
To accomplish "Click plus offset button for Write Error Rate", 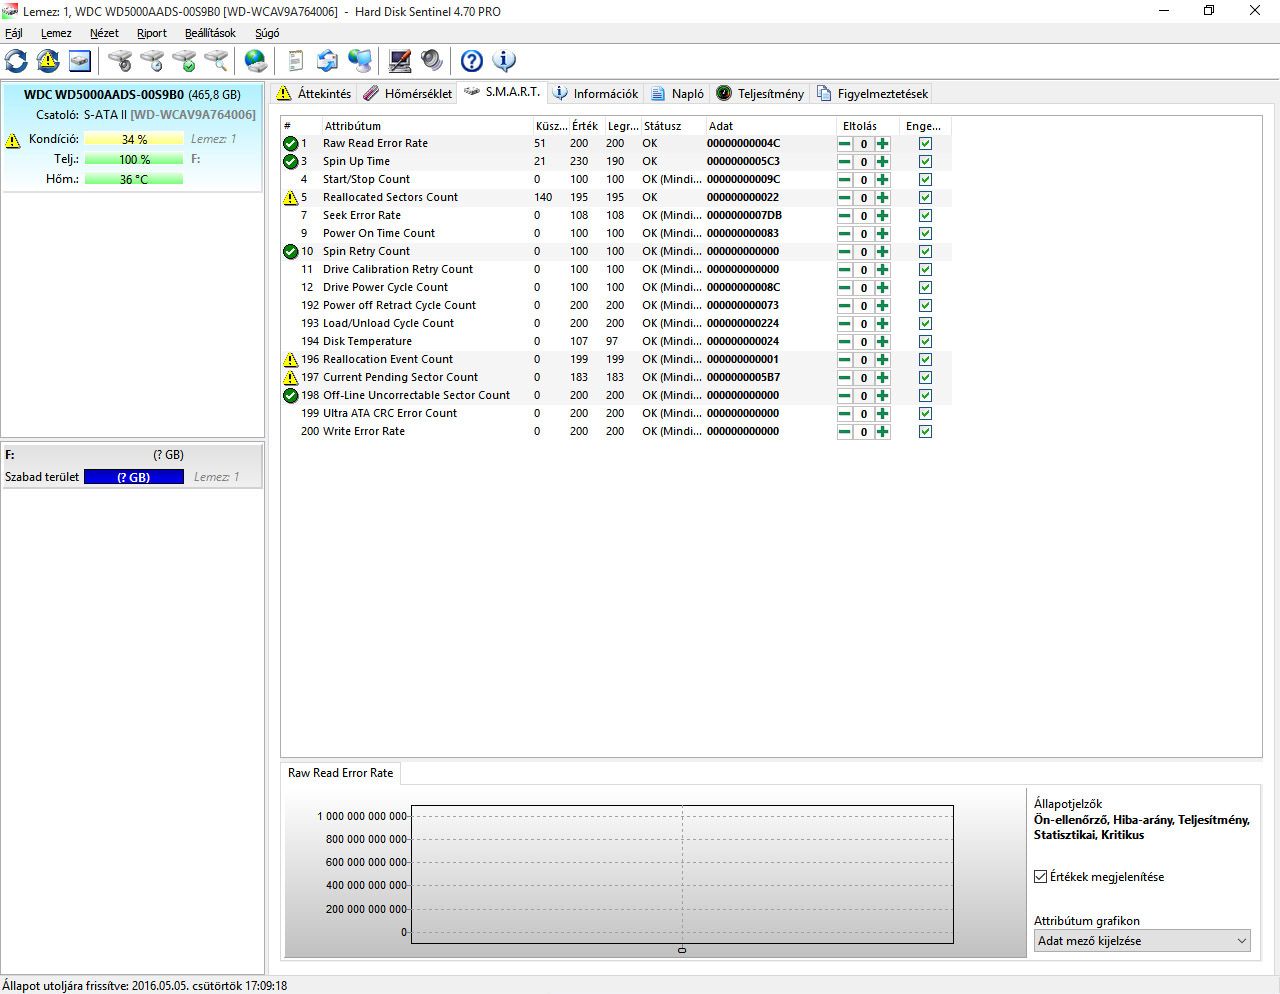I will [x=882, y=432].
